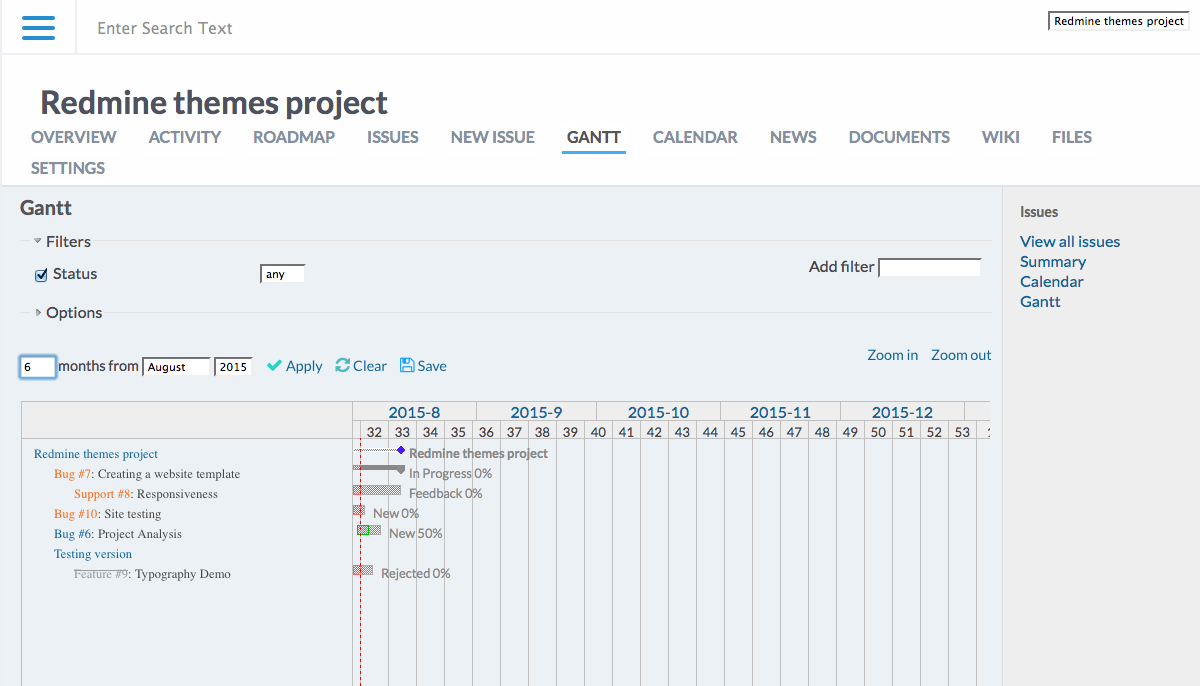Screen dimensions: 1200x686
Task: Click the Clear refresh icon
Action: coord(342,366)
